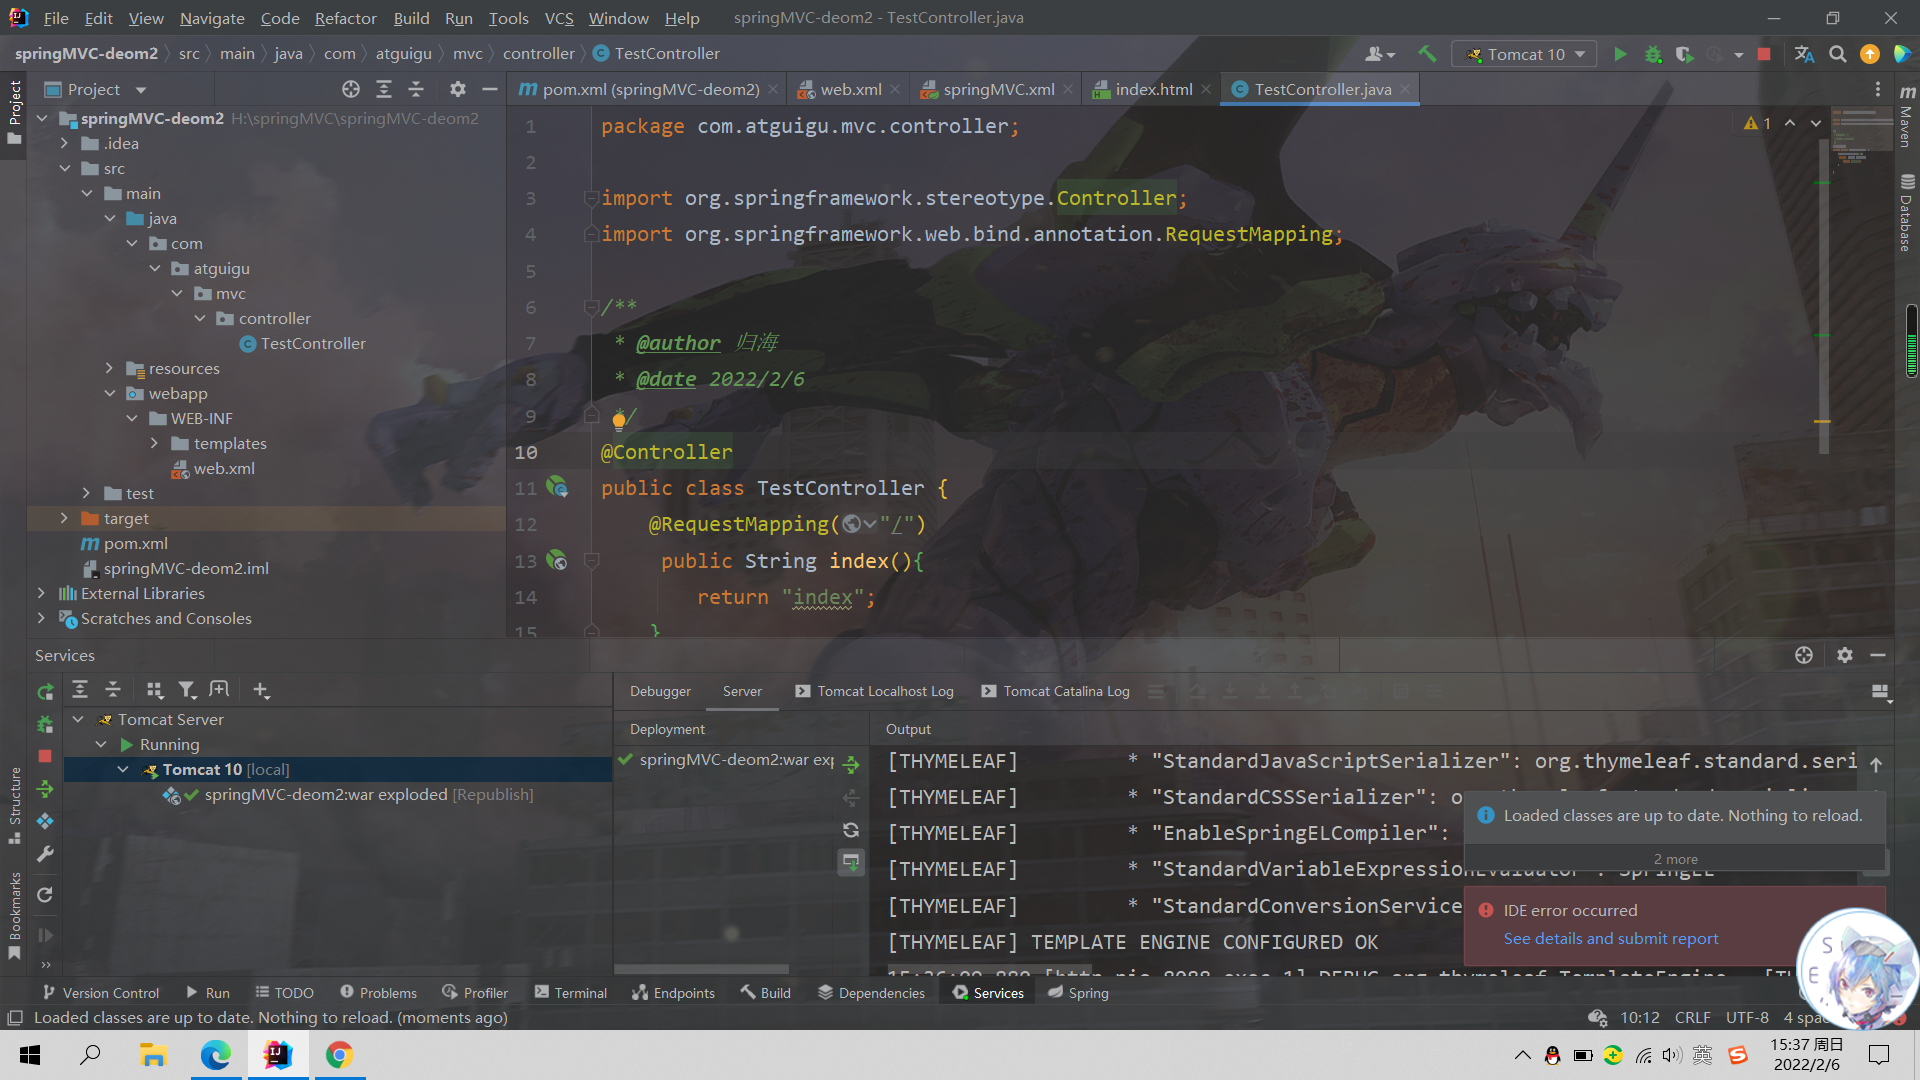Click the green Run button in the toolbar

click(x=1621, y=54)
